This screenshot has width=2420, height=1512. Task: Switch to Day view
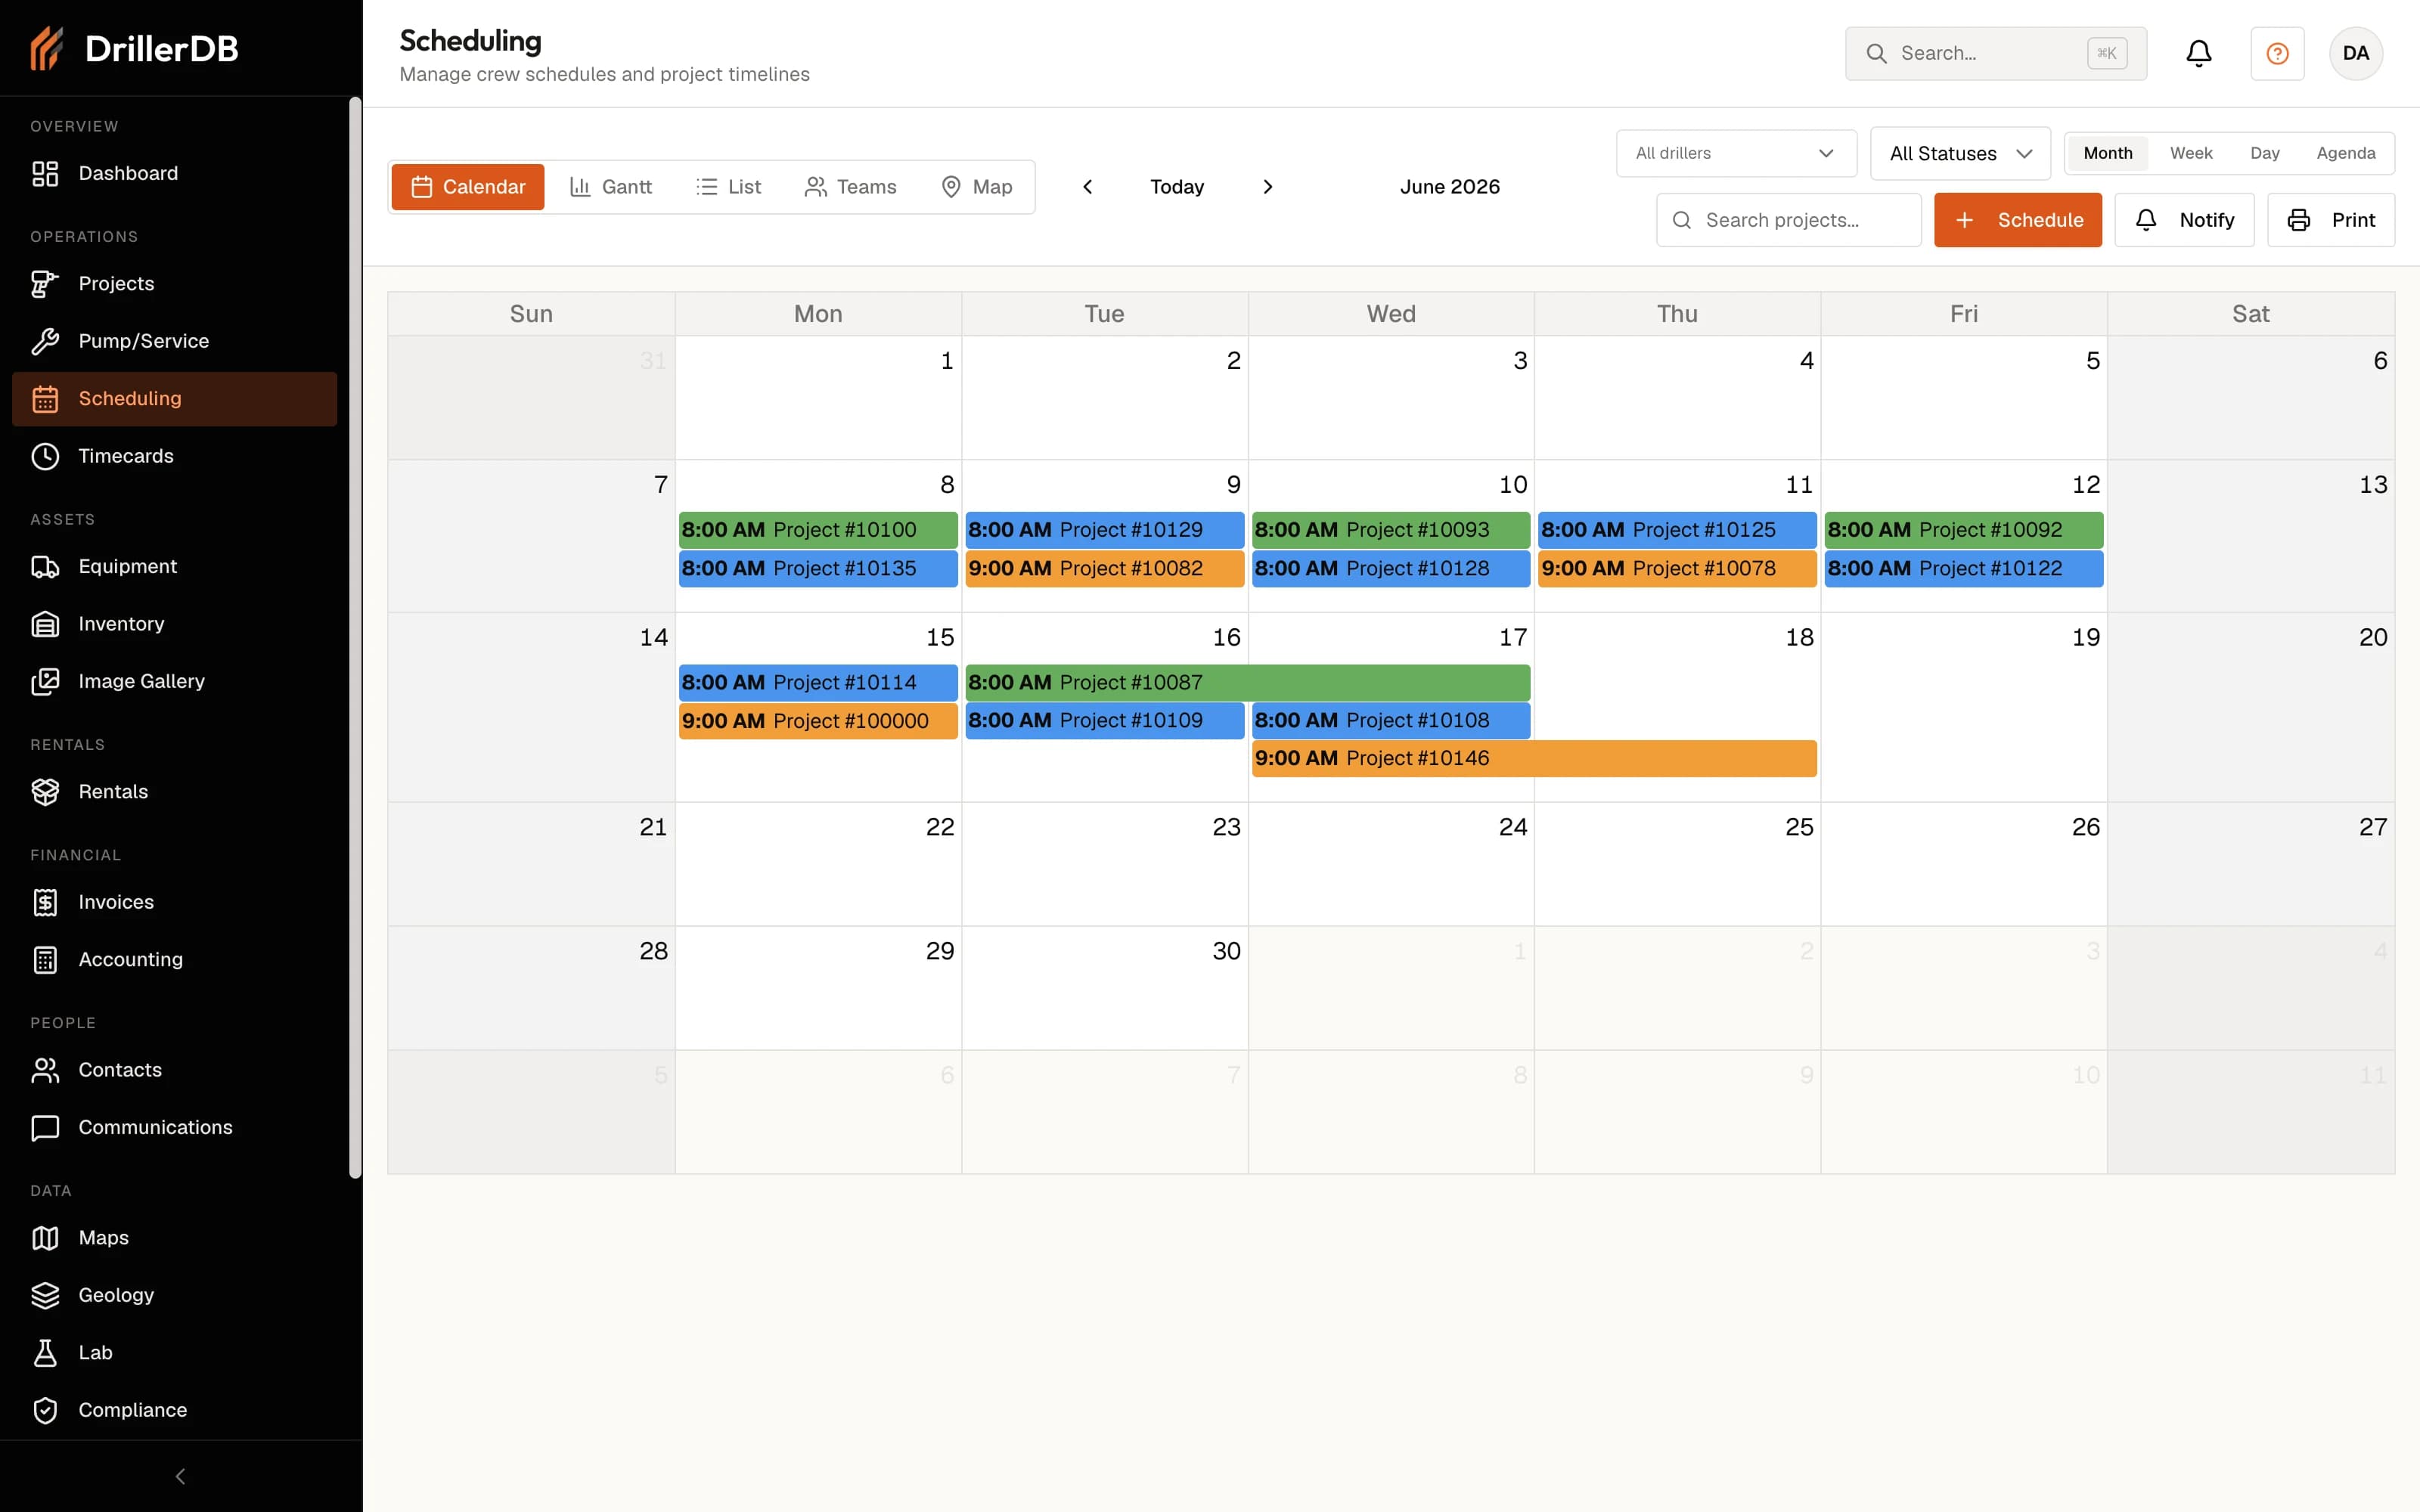2264,153
